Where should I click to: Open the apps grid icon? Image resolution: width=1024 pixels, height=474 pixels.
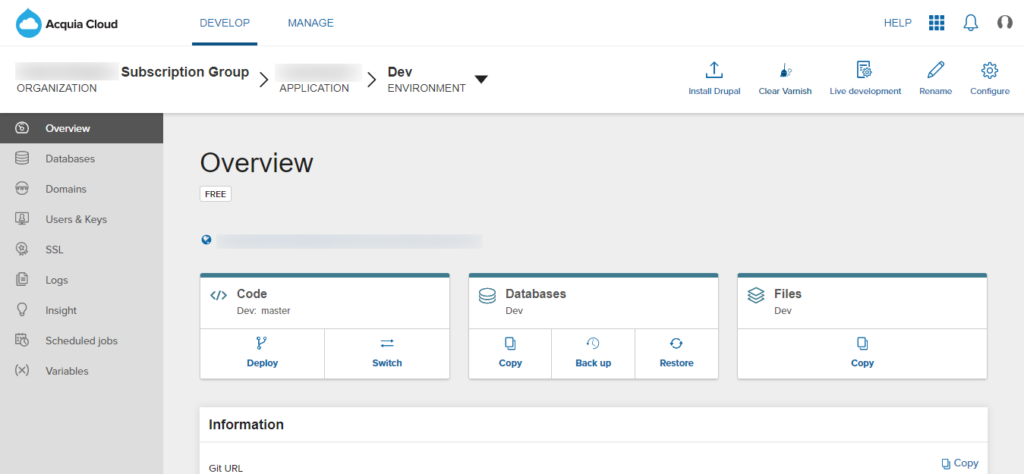click(936, 23)
